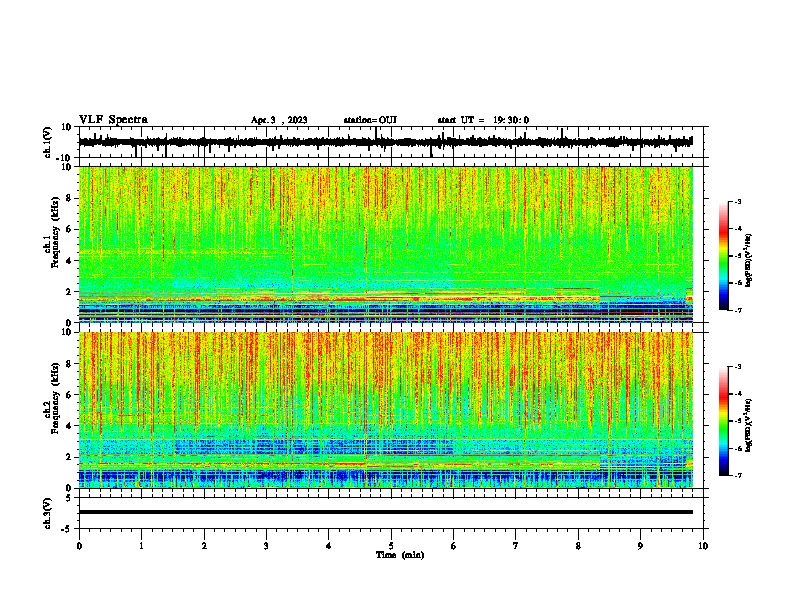Click the "-3" label on ch.1 color bar
This screenshot has height=612, width=792.
(738, 201)
